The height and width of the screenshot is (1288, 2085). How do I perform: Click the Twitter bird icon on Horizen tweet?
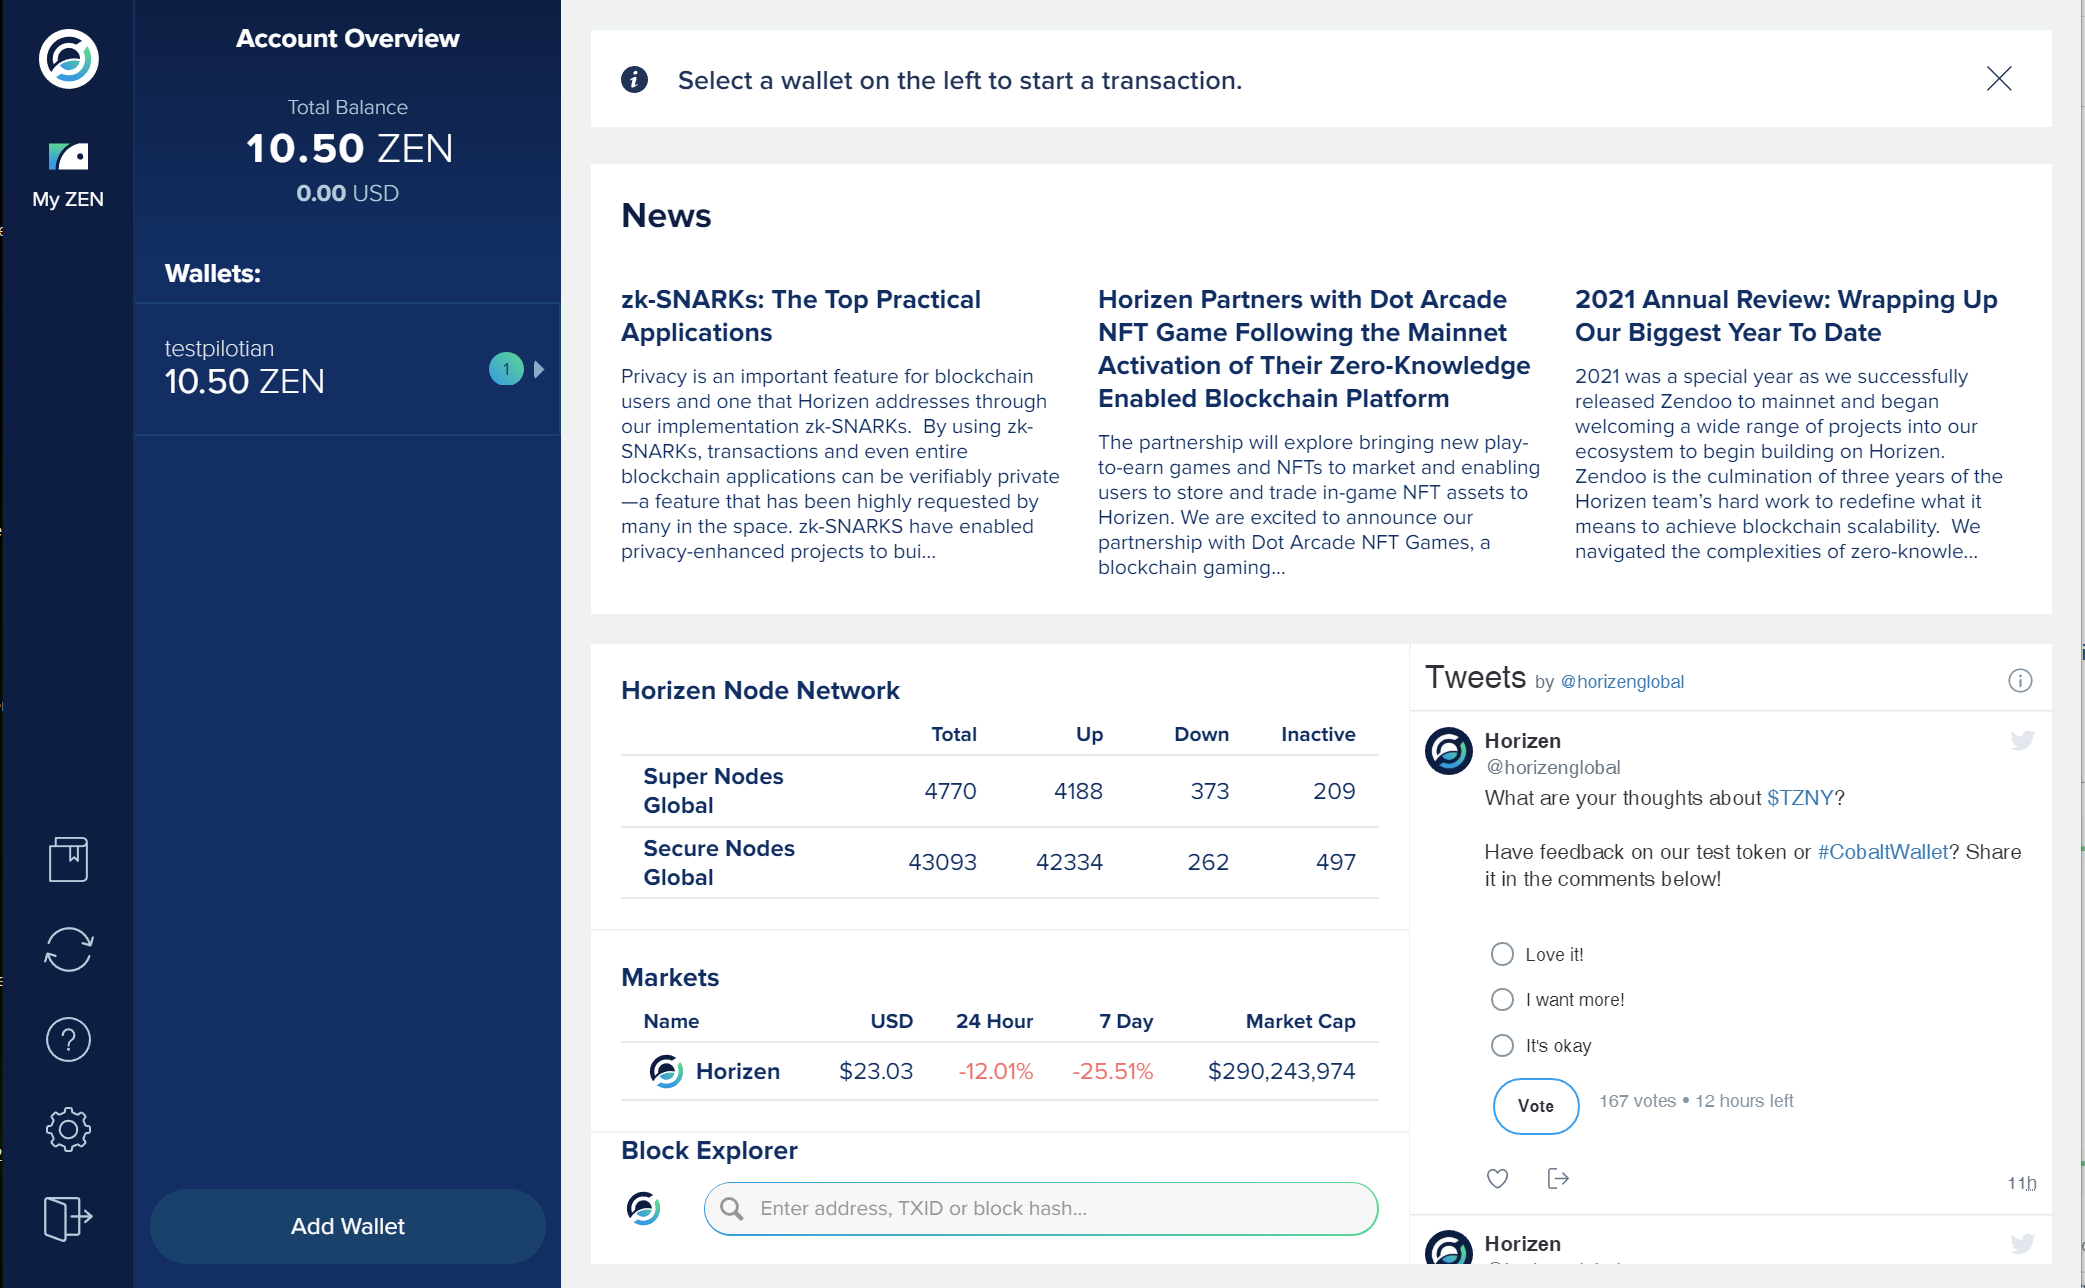(2022, 740)
